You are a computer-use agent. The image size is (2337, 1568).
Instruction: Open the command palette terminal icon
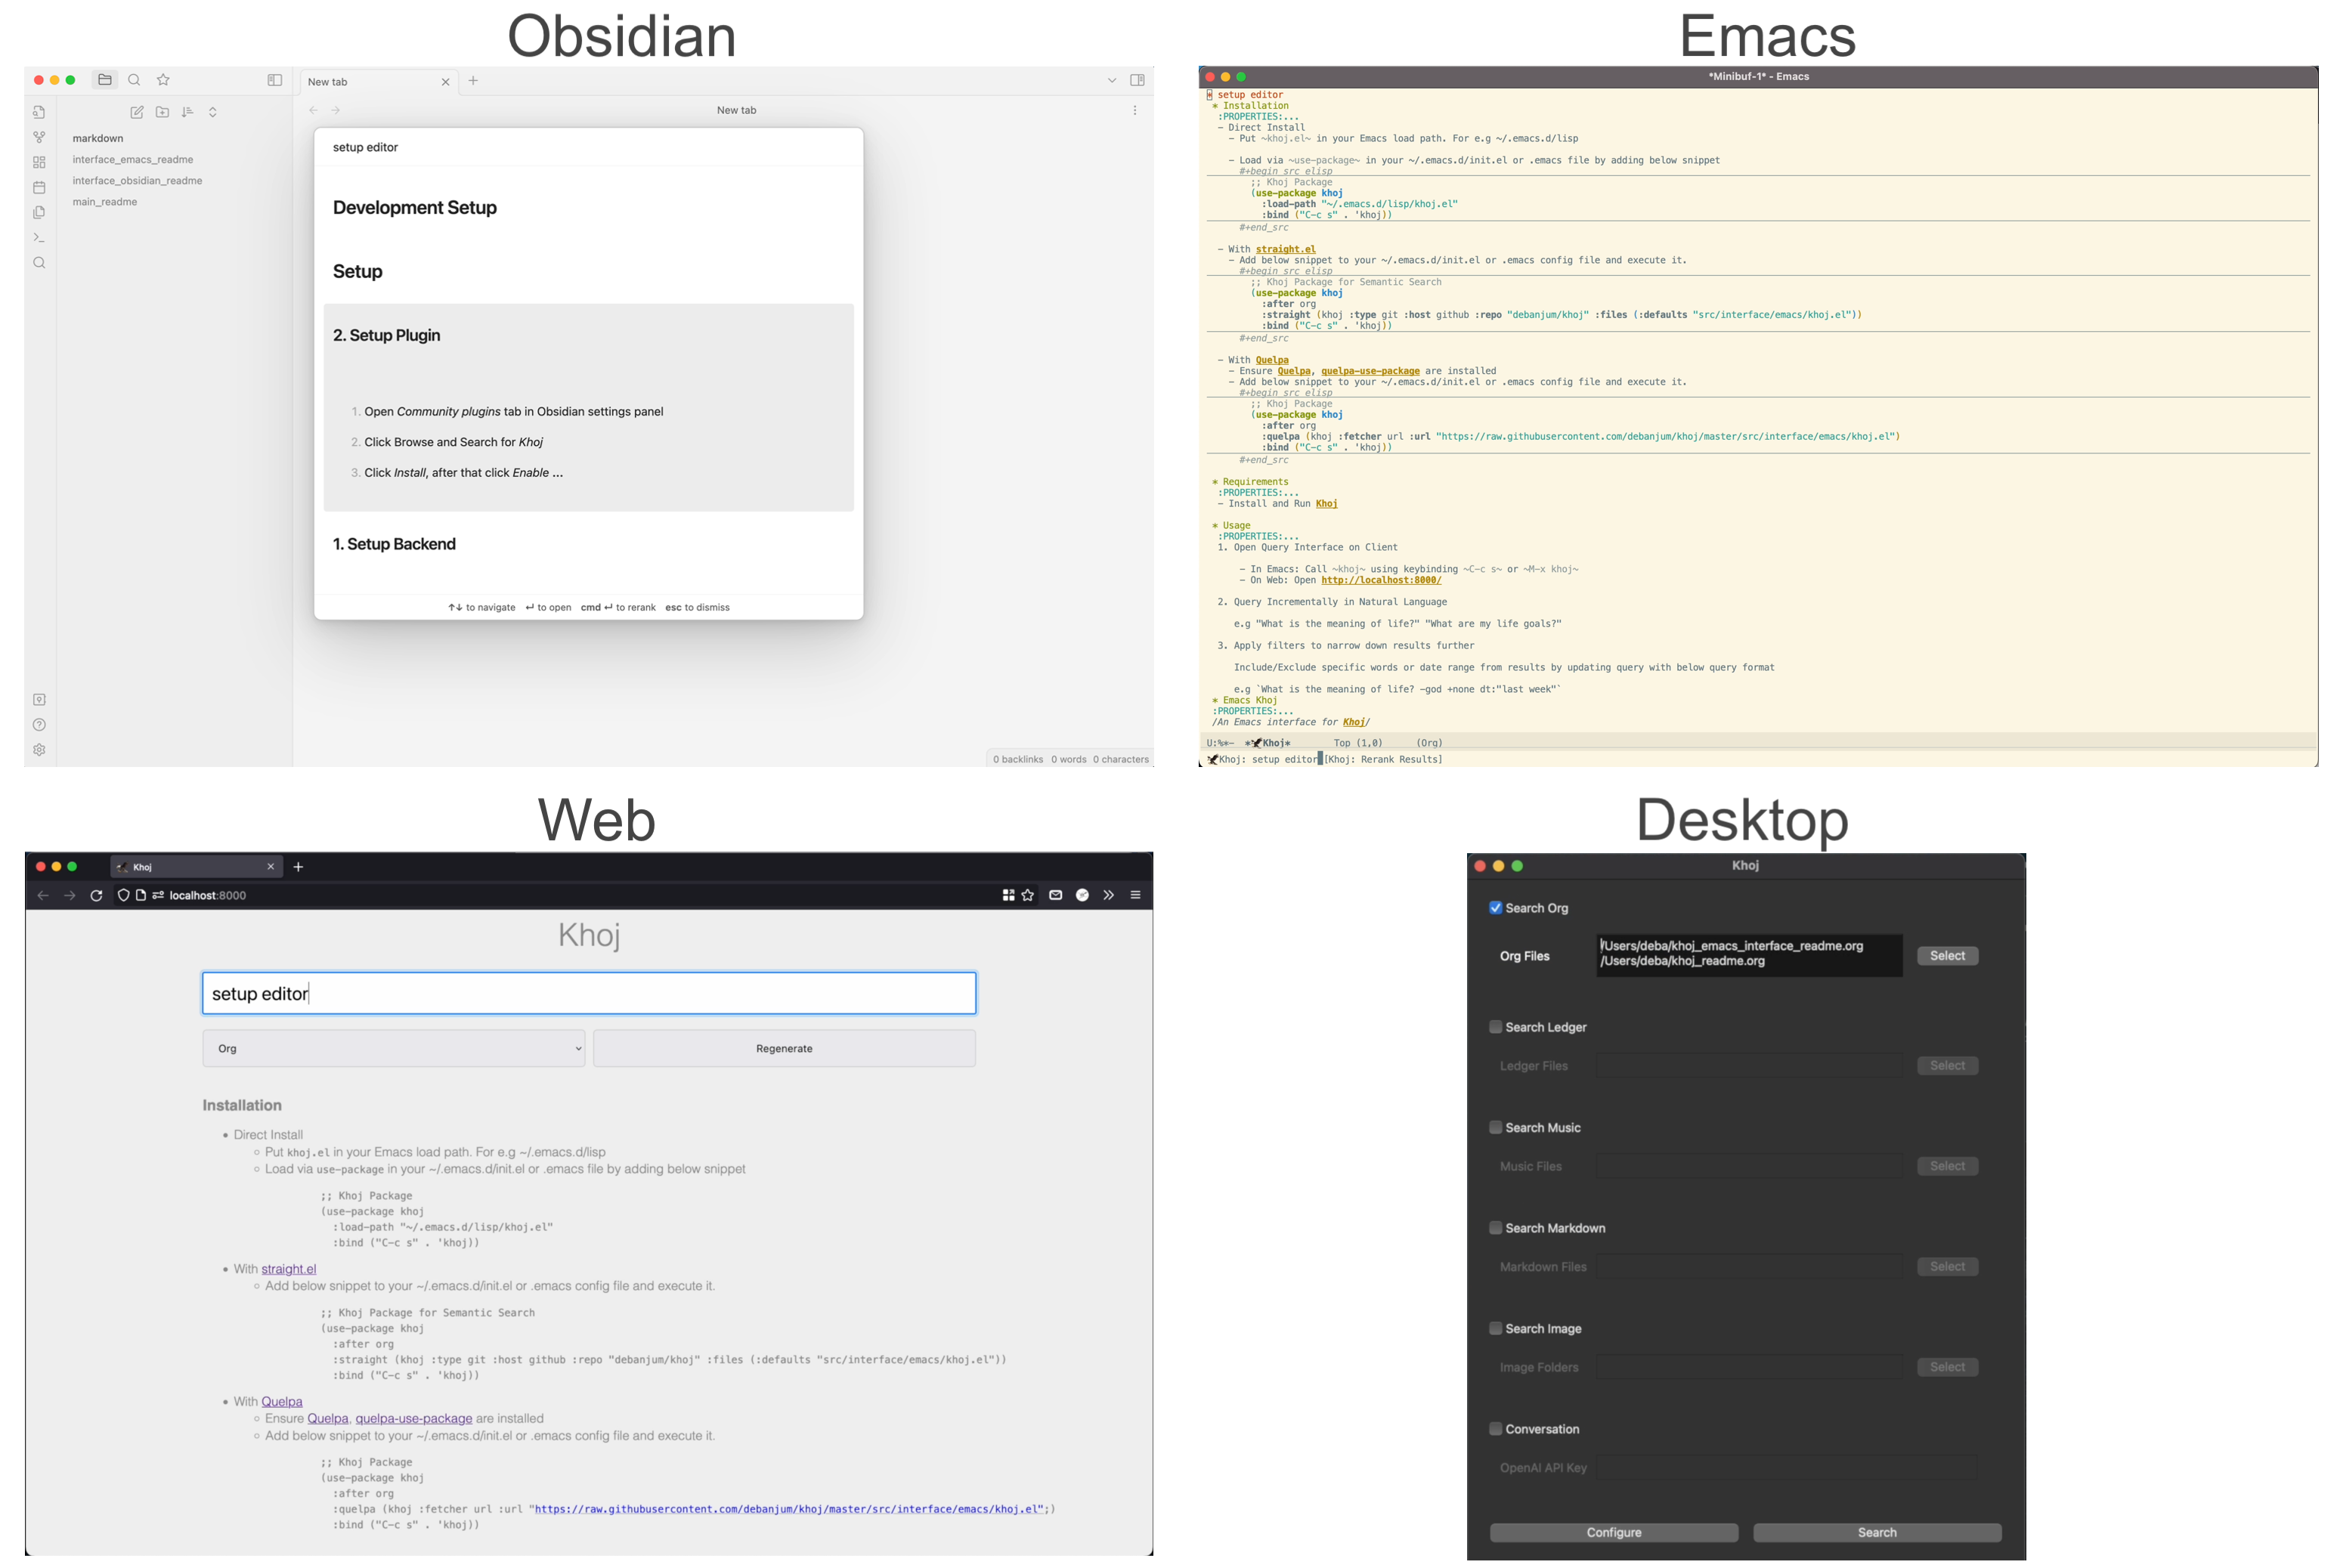click(x=39, y=237)
